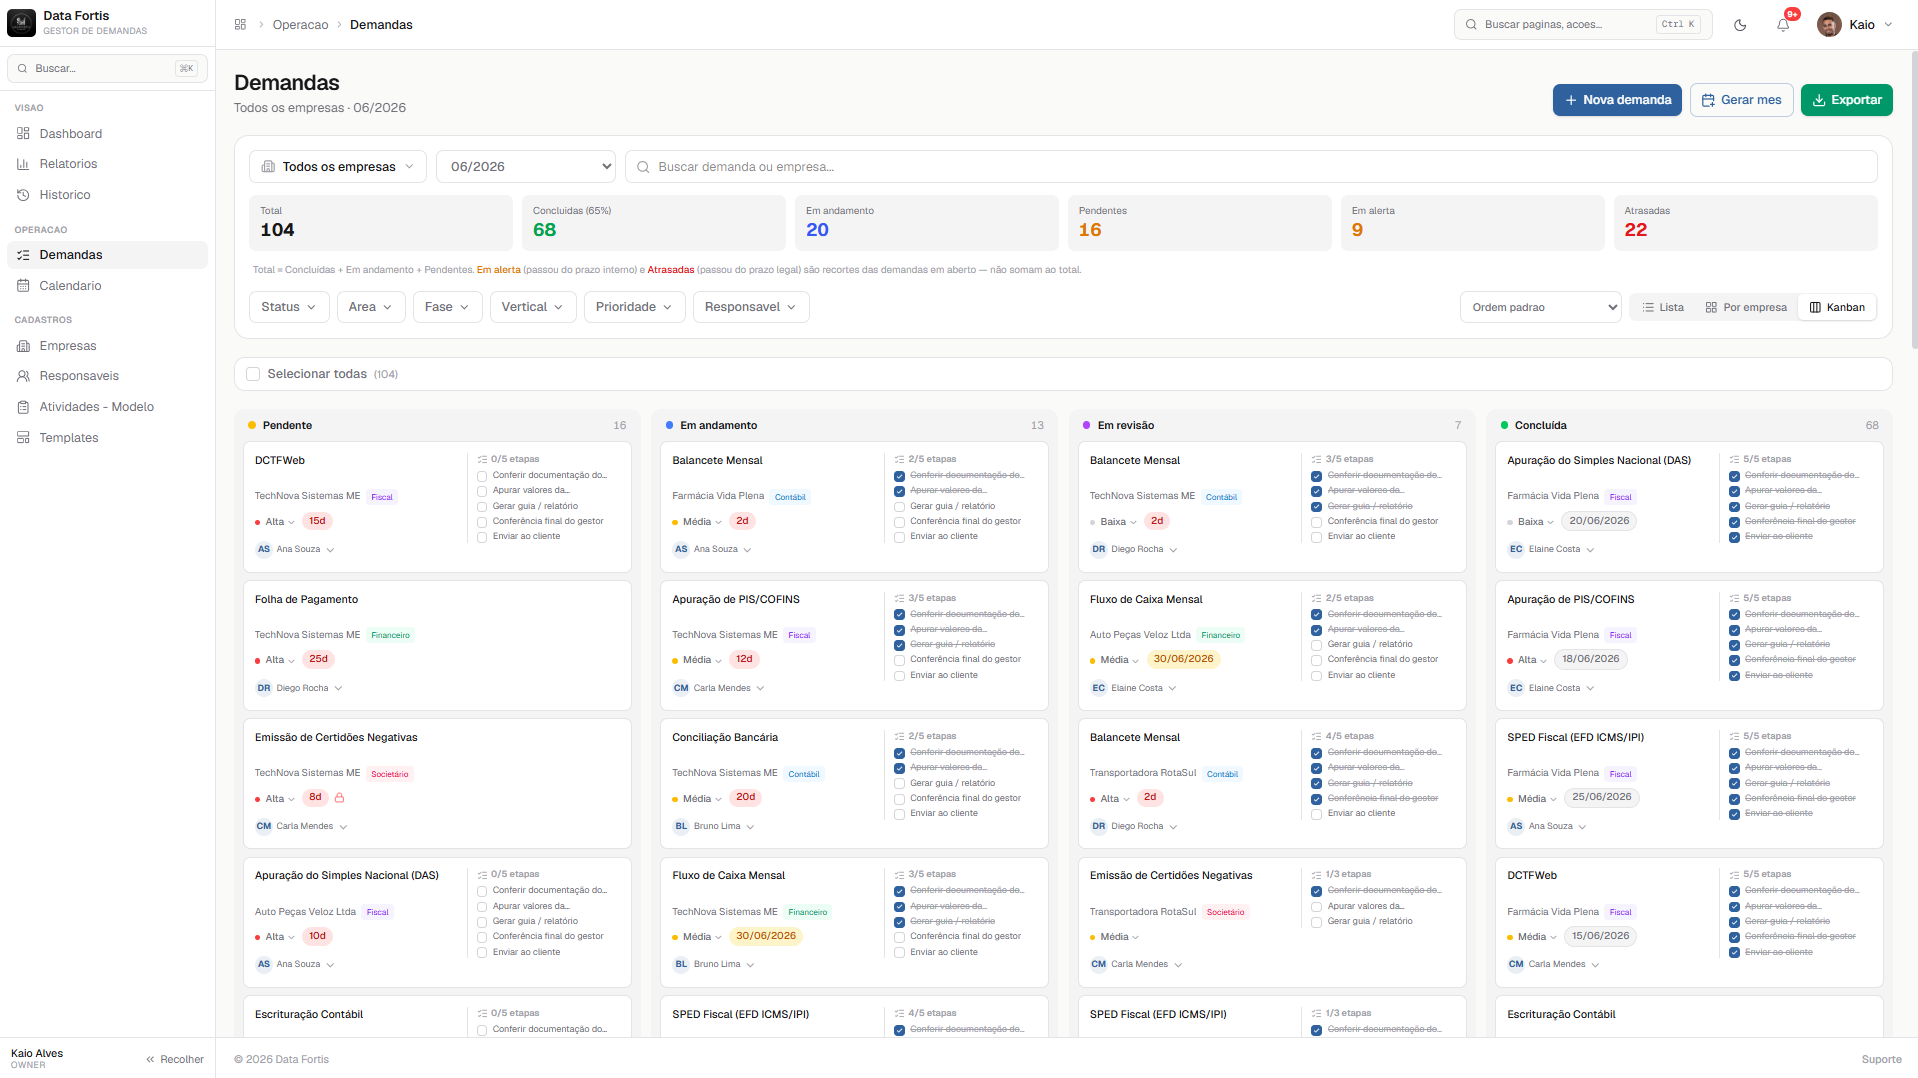Toggle dark mode moon icon

pyautogui.click(x=1740, y=25)
